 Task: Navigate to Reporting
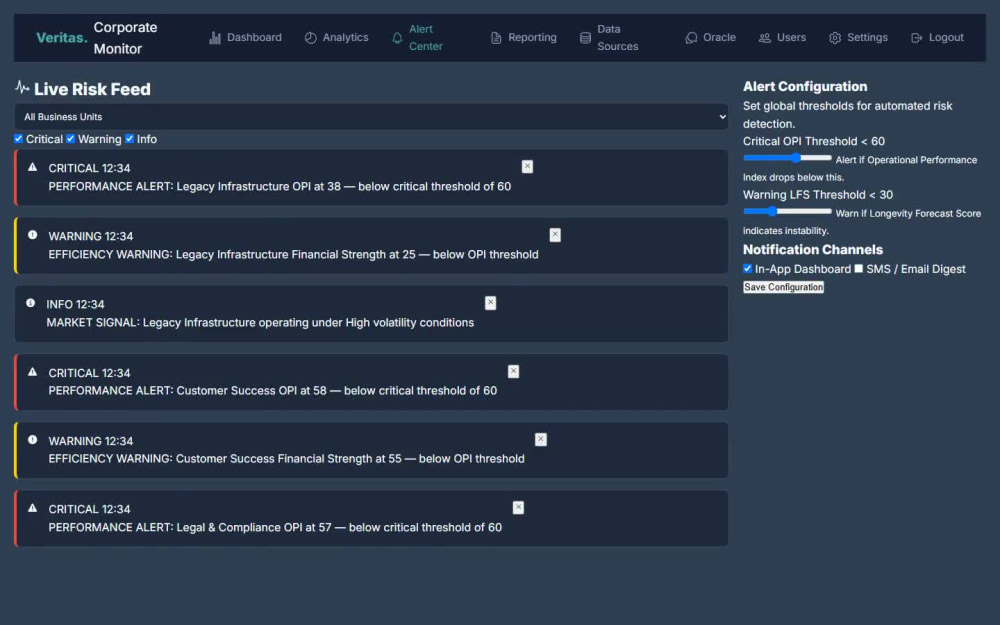tap(524, 38)
